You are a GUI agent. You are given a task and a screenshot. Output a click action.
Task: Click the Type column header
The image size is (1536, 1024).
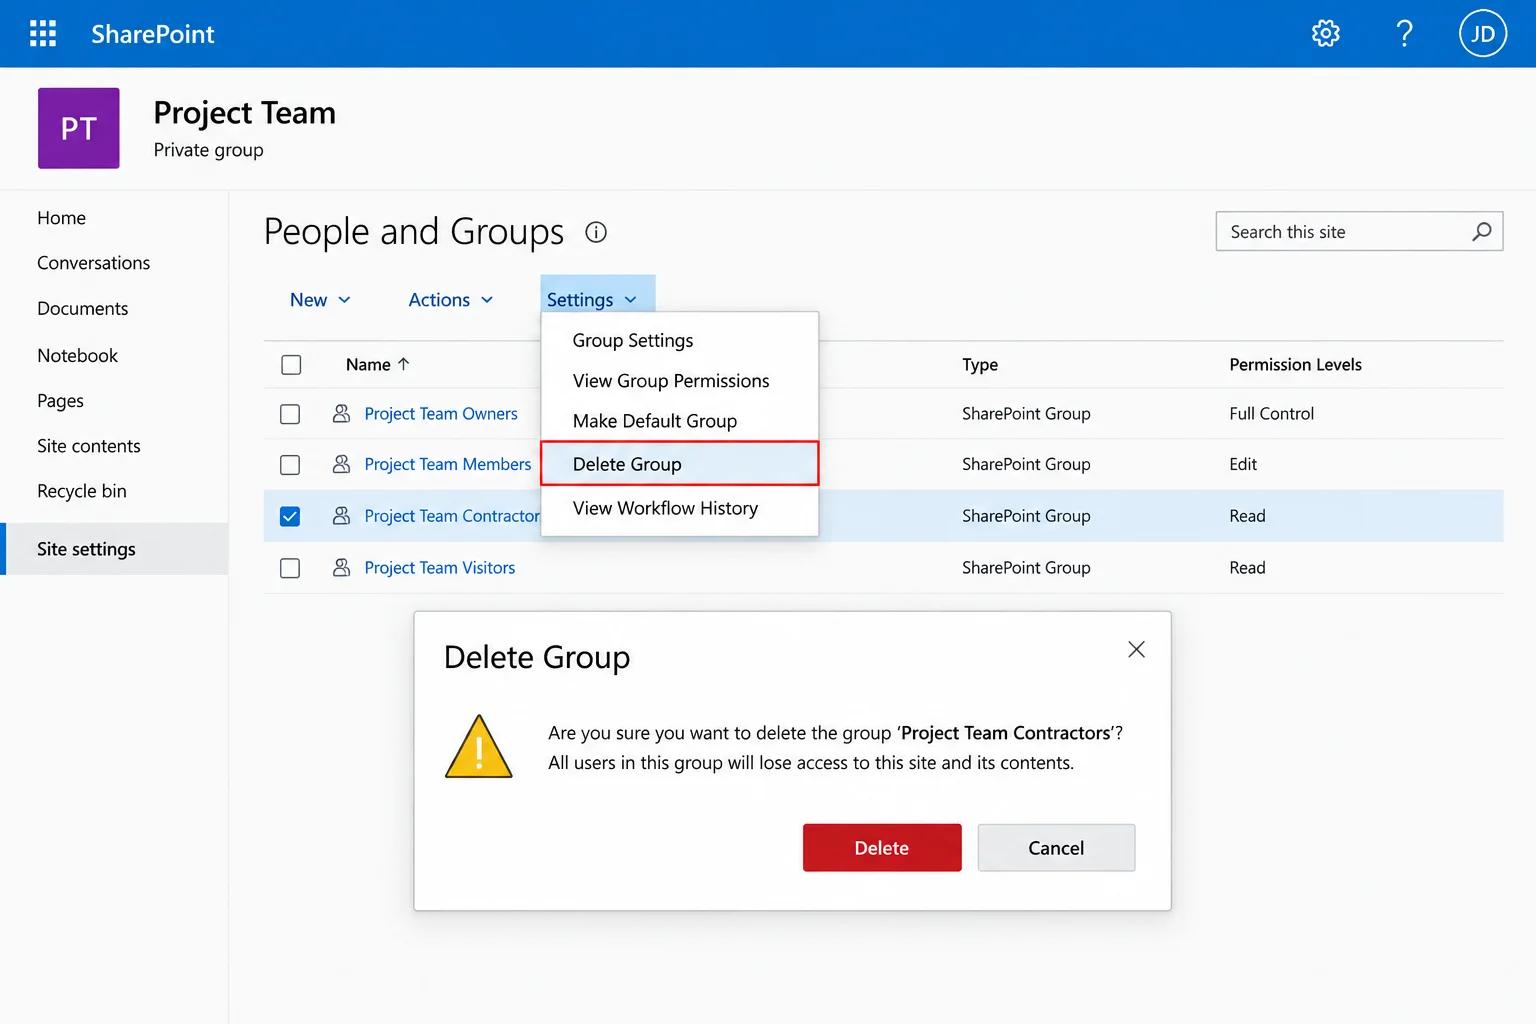pos(980,365)
